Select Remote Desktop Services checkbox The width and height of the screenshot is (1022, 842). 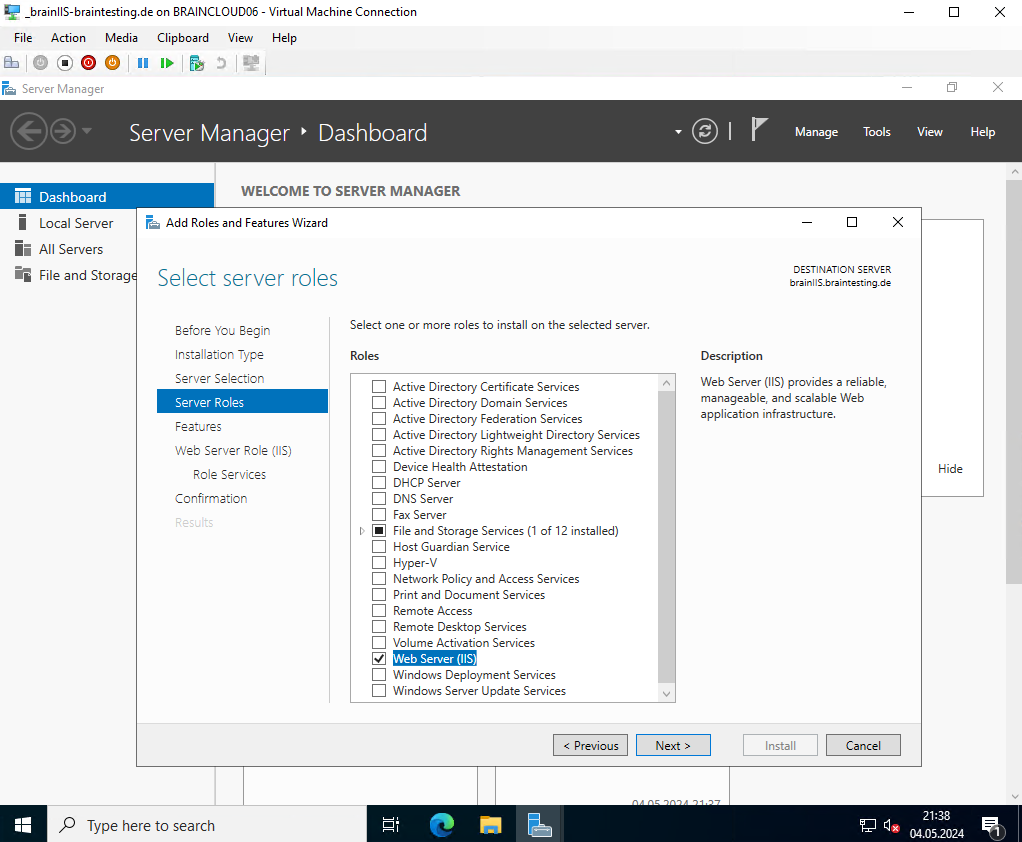coord(379,626)
